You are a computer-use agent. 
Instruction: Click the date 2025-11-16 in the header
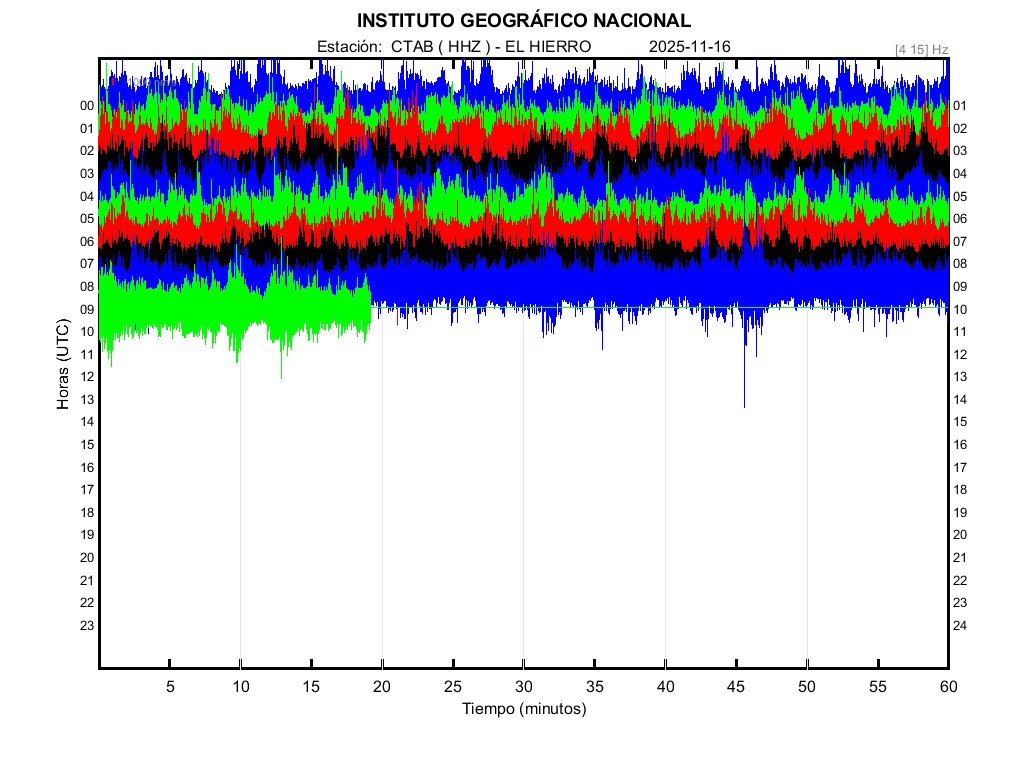(690, 47)
